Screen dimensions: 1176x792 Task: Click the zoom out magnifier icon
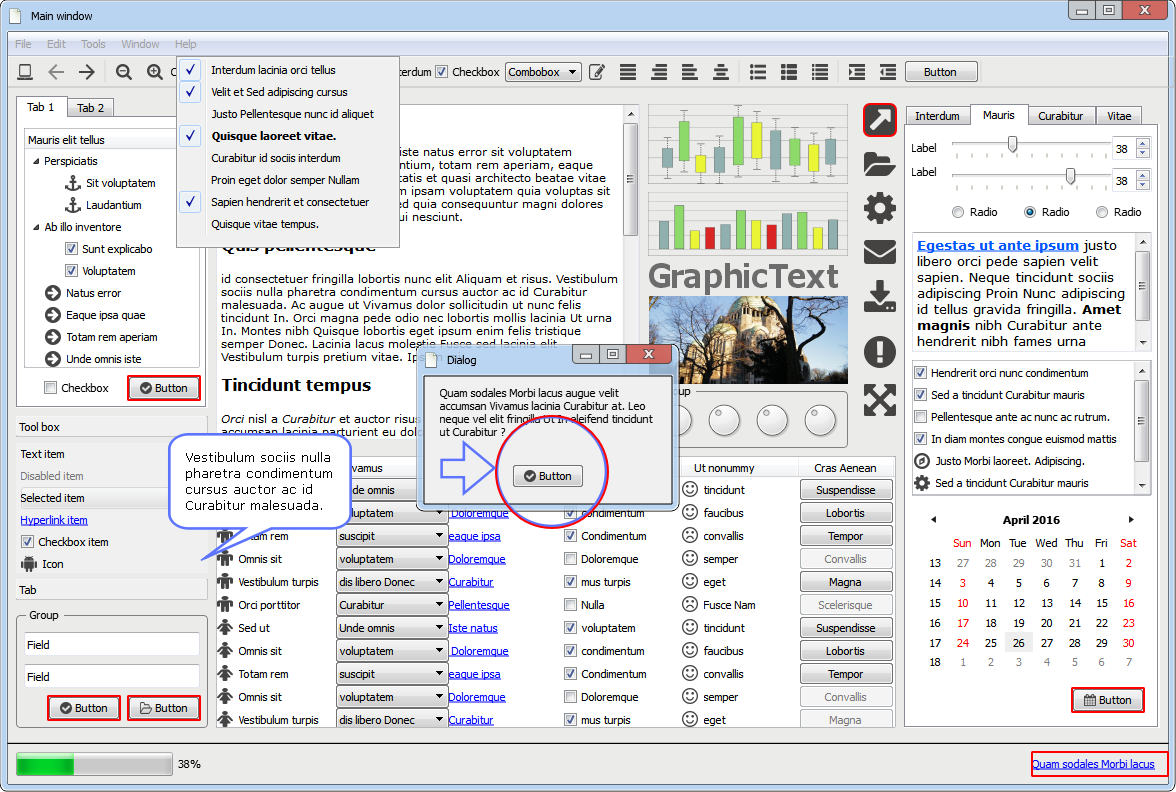pyautogui.click(x=124, y=72)
